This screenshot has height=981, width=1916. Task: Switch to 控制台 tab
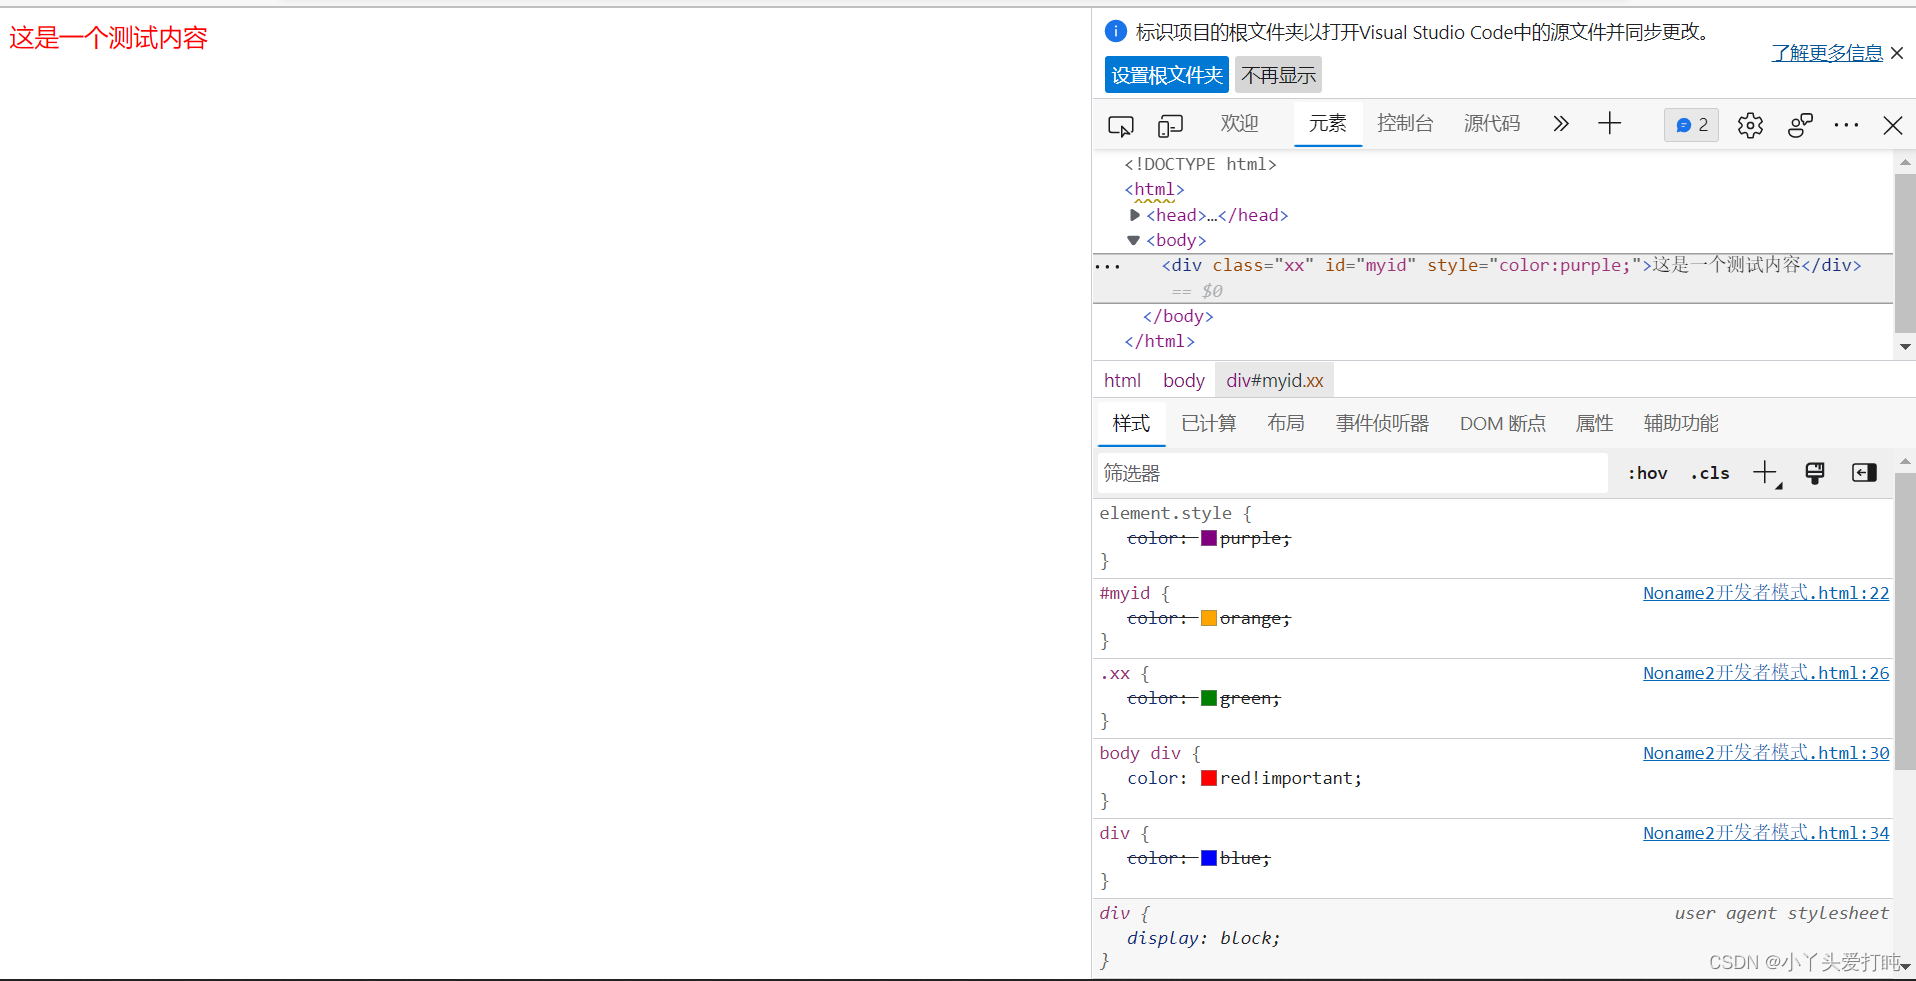point(1405,123)
